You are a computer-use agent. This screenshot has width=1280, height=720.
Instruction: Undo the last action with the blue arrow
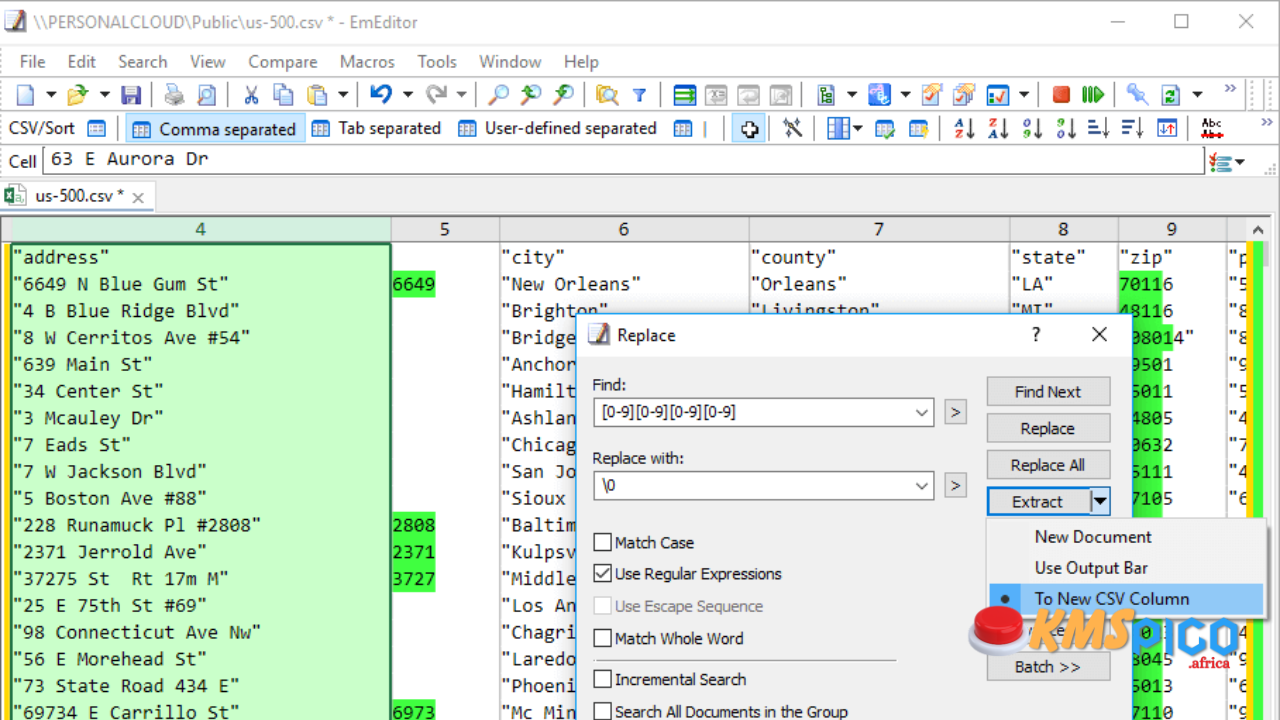[x=381, y=95]
